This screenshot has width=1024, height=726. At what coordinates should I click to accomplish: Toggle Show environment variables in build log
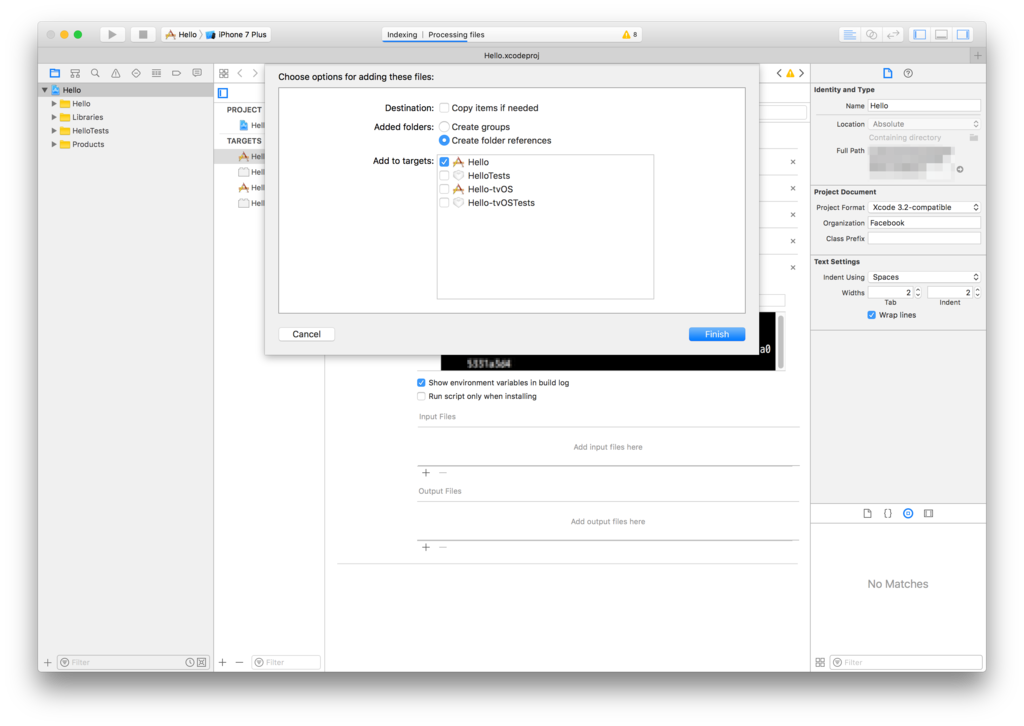[x=421, y=383]
